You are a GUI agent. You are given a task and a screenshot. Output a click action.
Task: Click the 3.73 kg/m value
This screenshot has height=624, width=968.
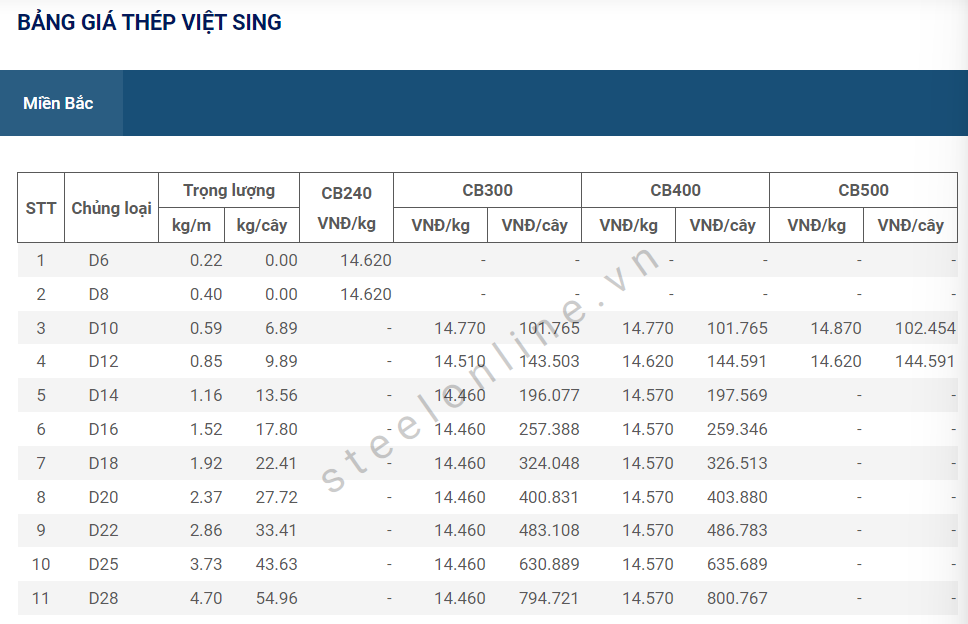(206, 564)
